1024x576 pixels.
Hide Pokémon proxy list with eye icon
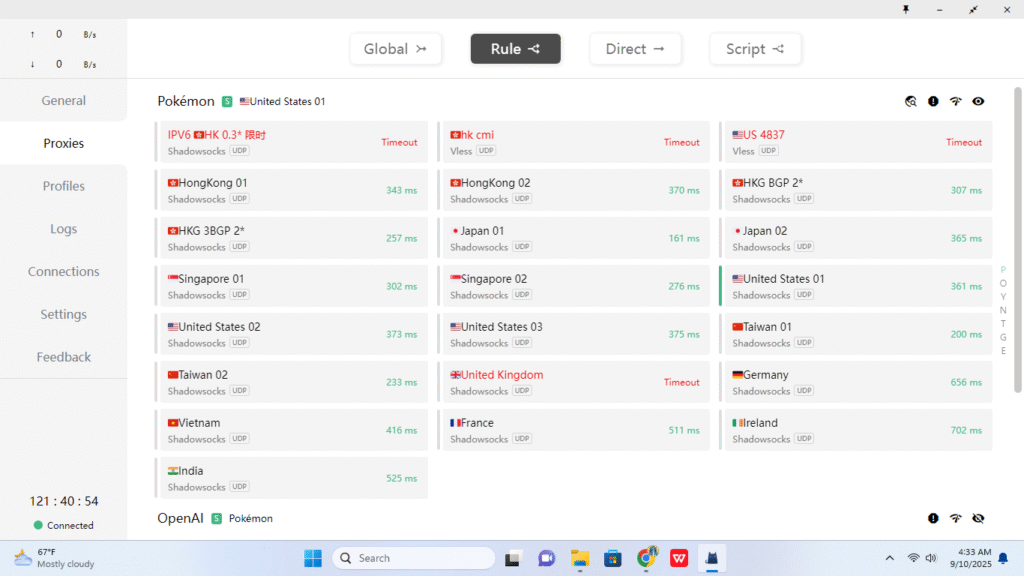click(978, 101)
